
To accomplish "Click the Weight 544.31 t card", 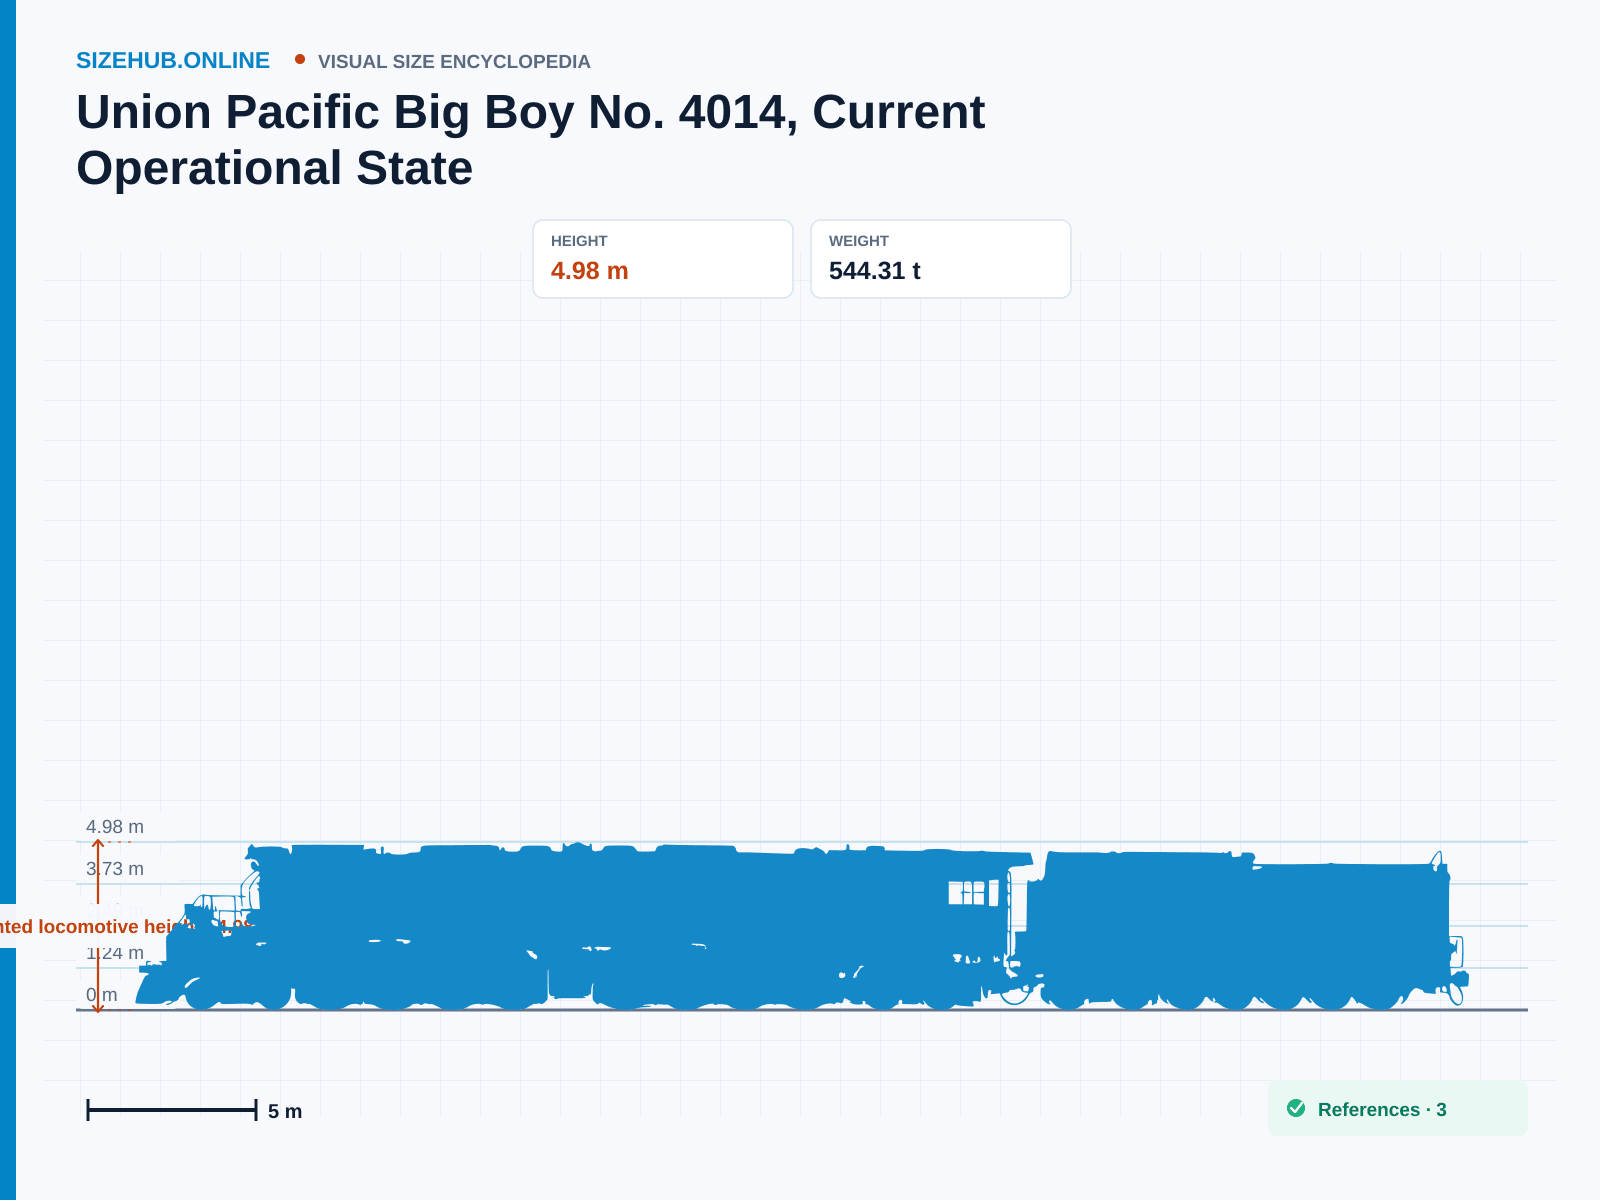I will (x=941, y=259).
